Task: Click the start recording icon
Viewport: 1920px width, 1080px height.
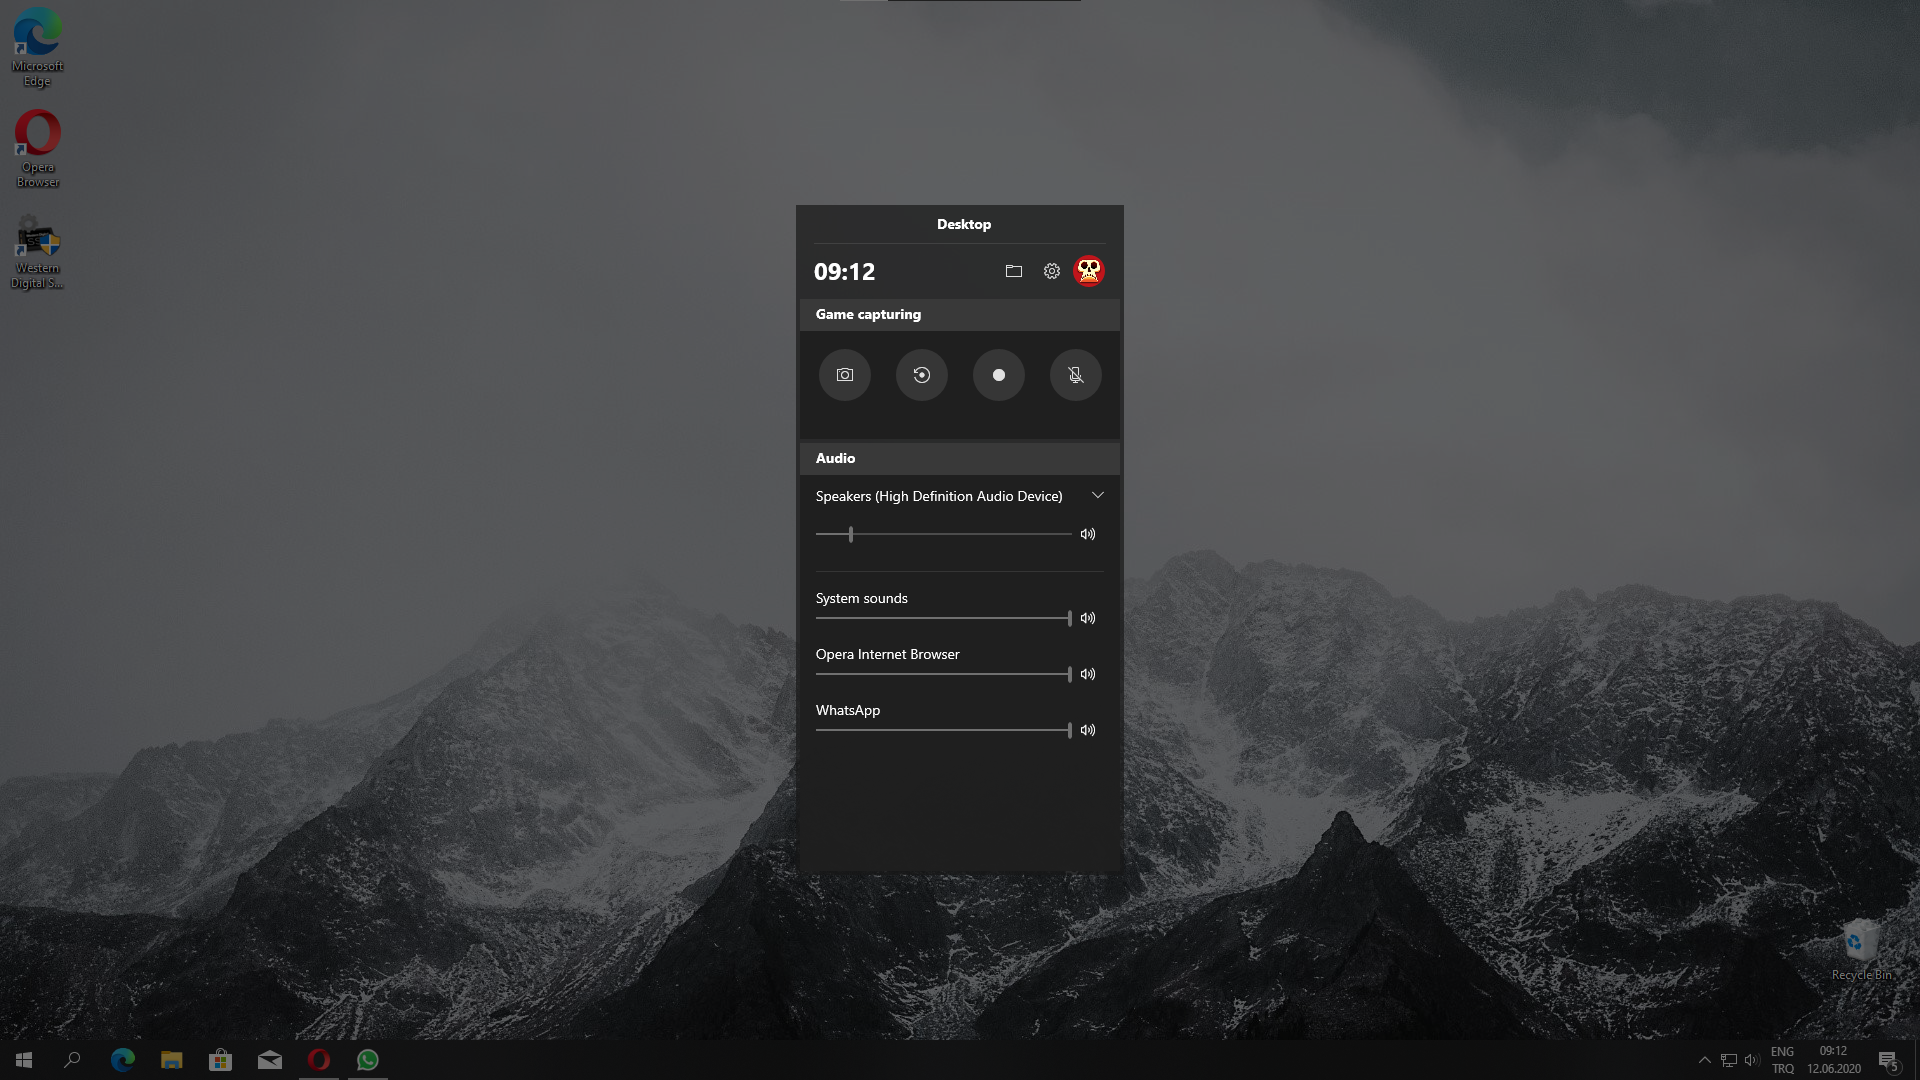Action: point(998,375)
